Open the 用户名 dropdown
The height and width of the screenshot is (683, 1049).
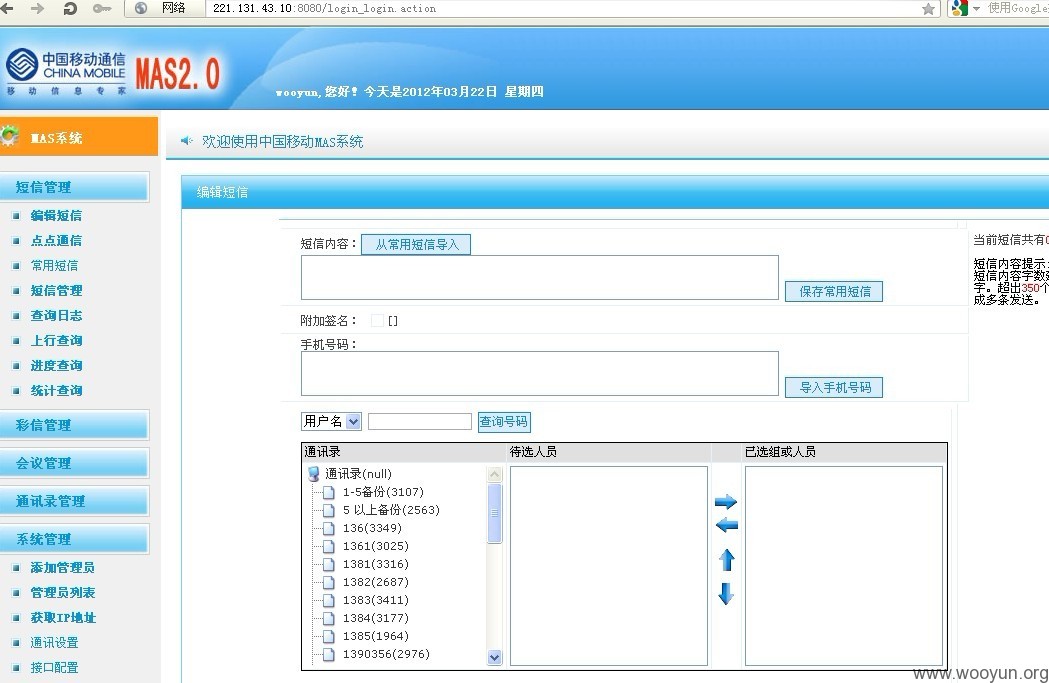click(330, 421)
